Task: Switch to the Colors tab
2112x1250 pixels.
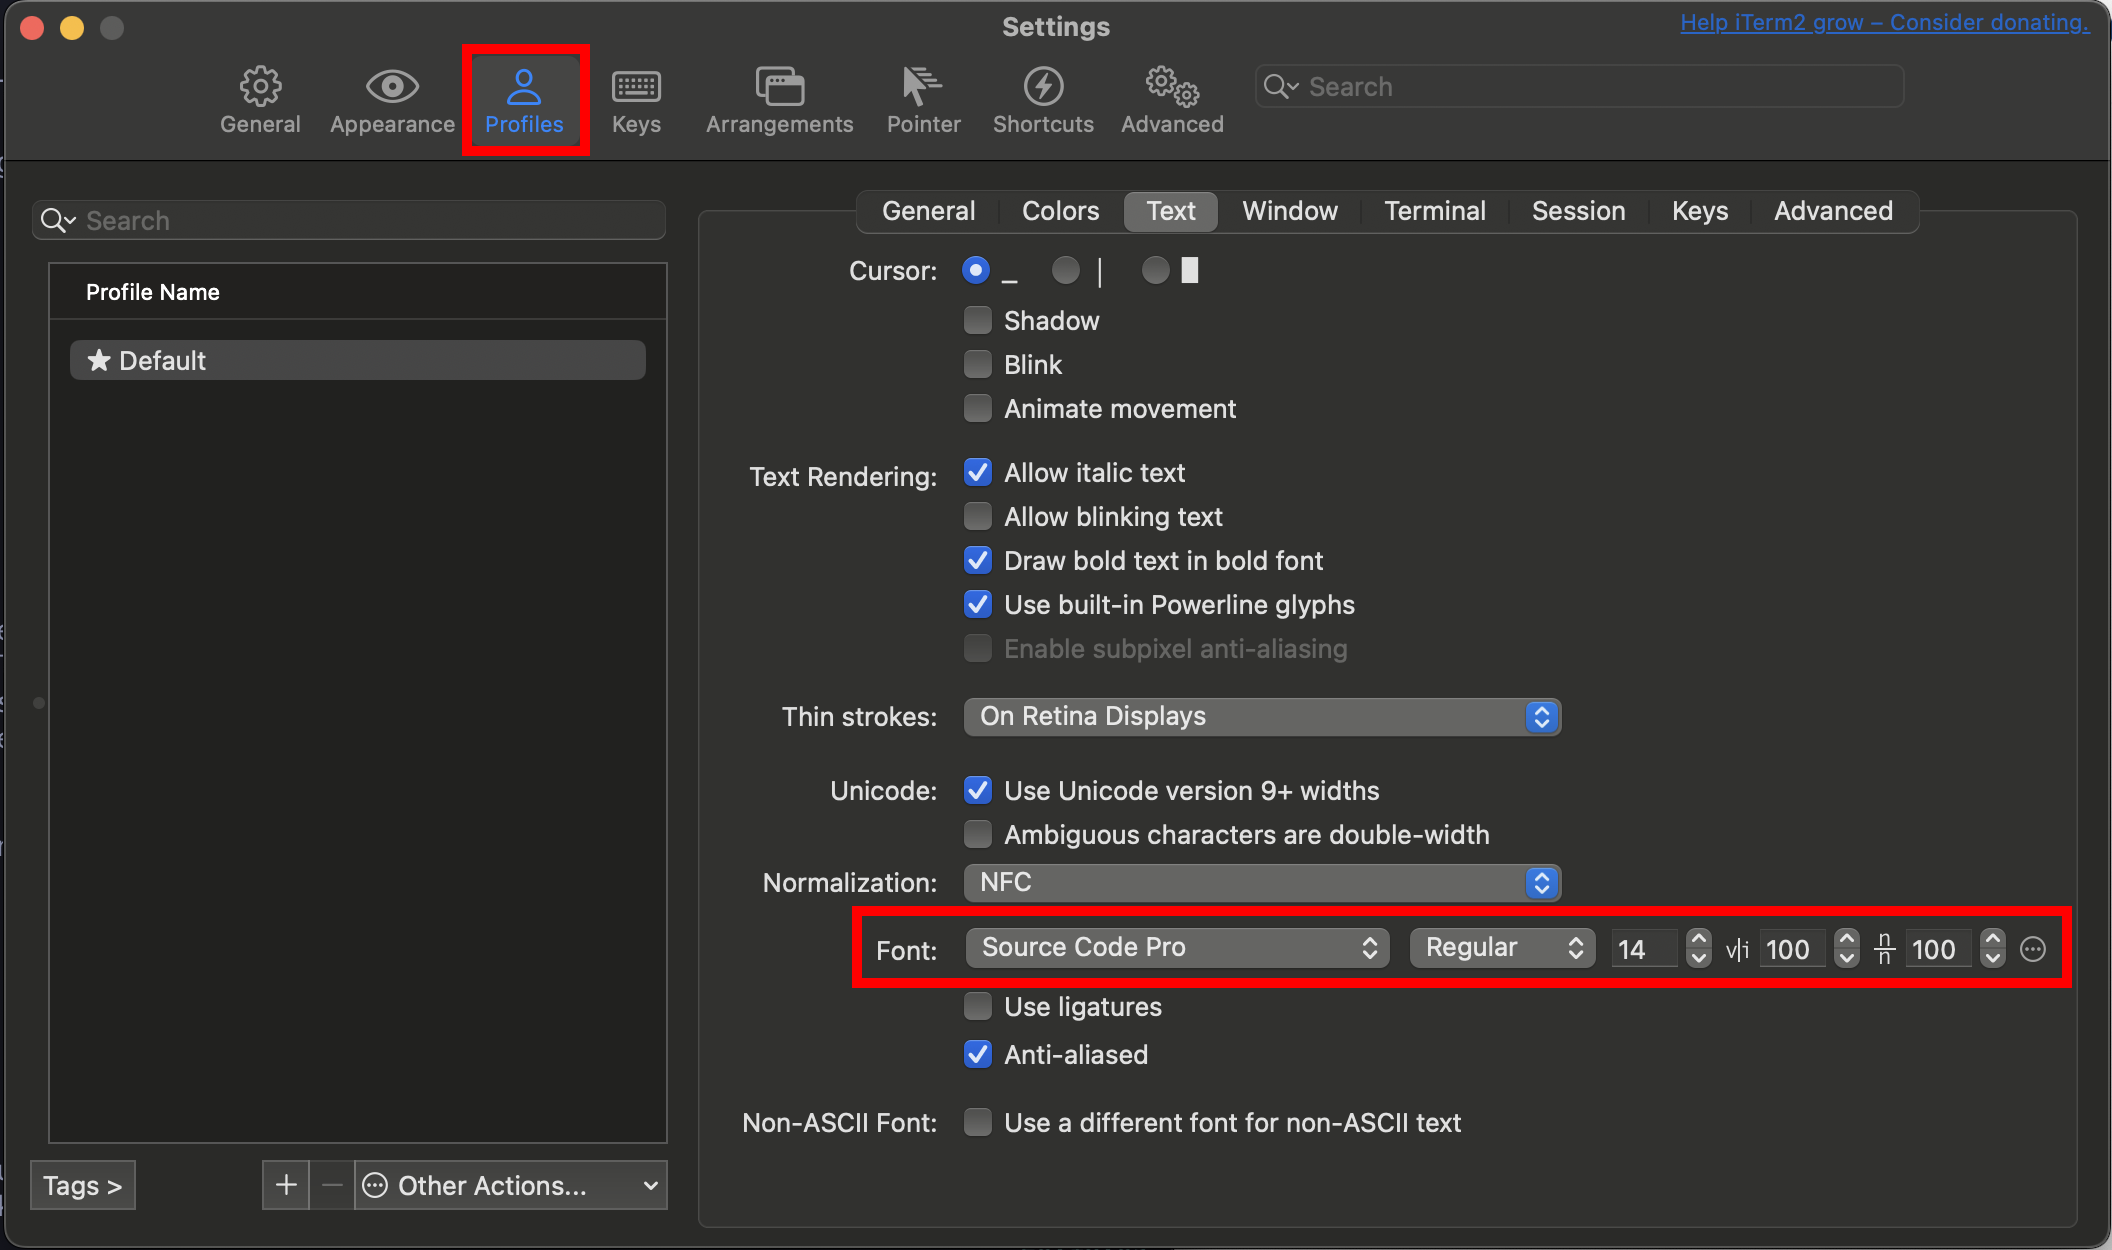Action: coord(1060,211)
